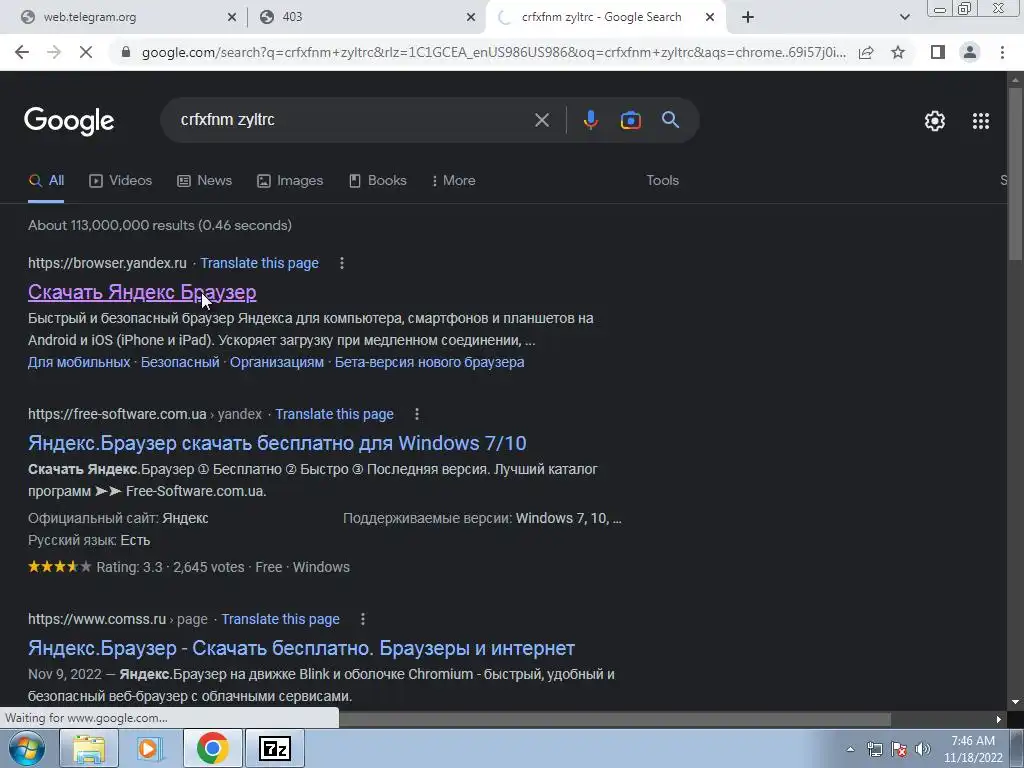The image size is (1024, 768).
Task: Open options for comss.ru result
Action: coord(362,619)
